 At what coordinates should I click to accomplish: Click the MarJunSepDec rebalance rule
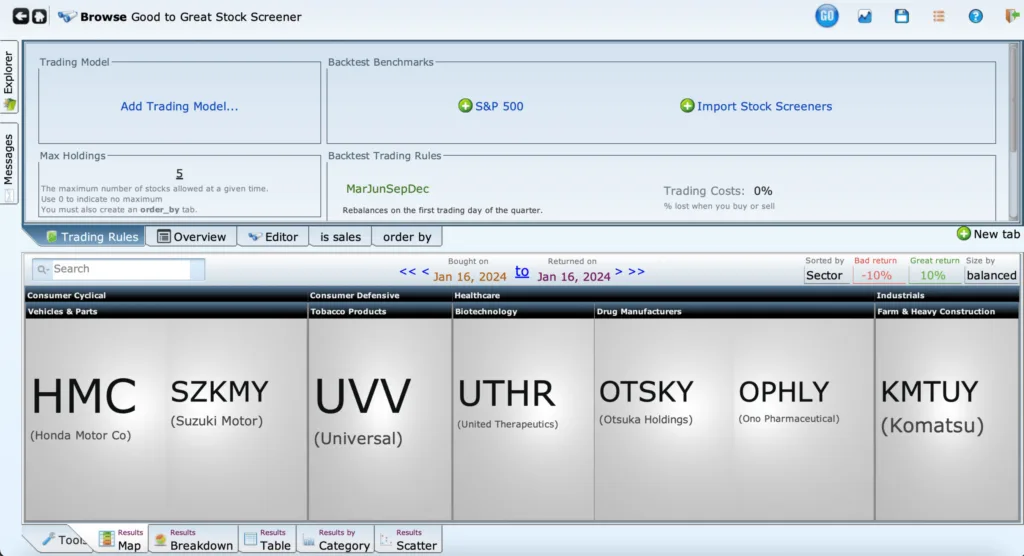[x=387, y=189]
